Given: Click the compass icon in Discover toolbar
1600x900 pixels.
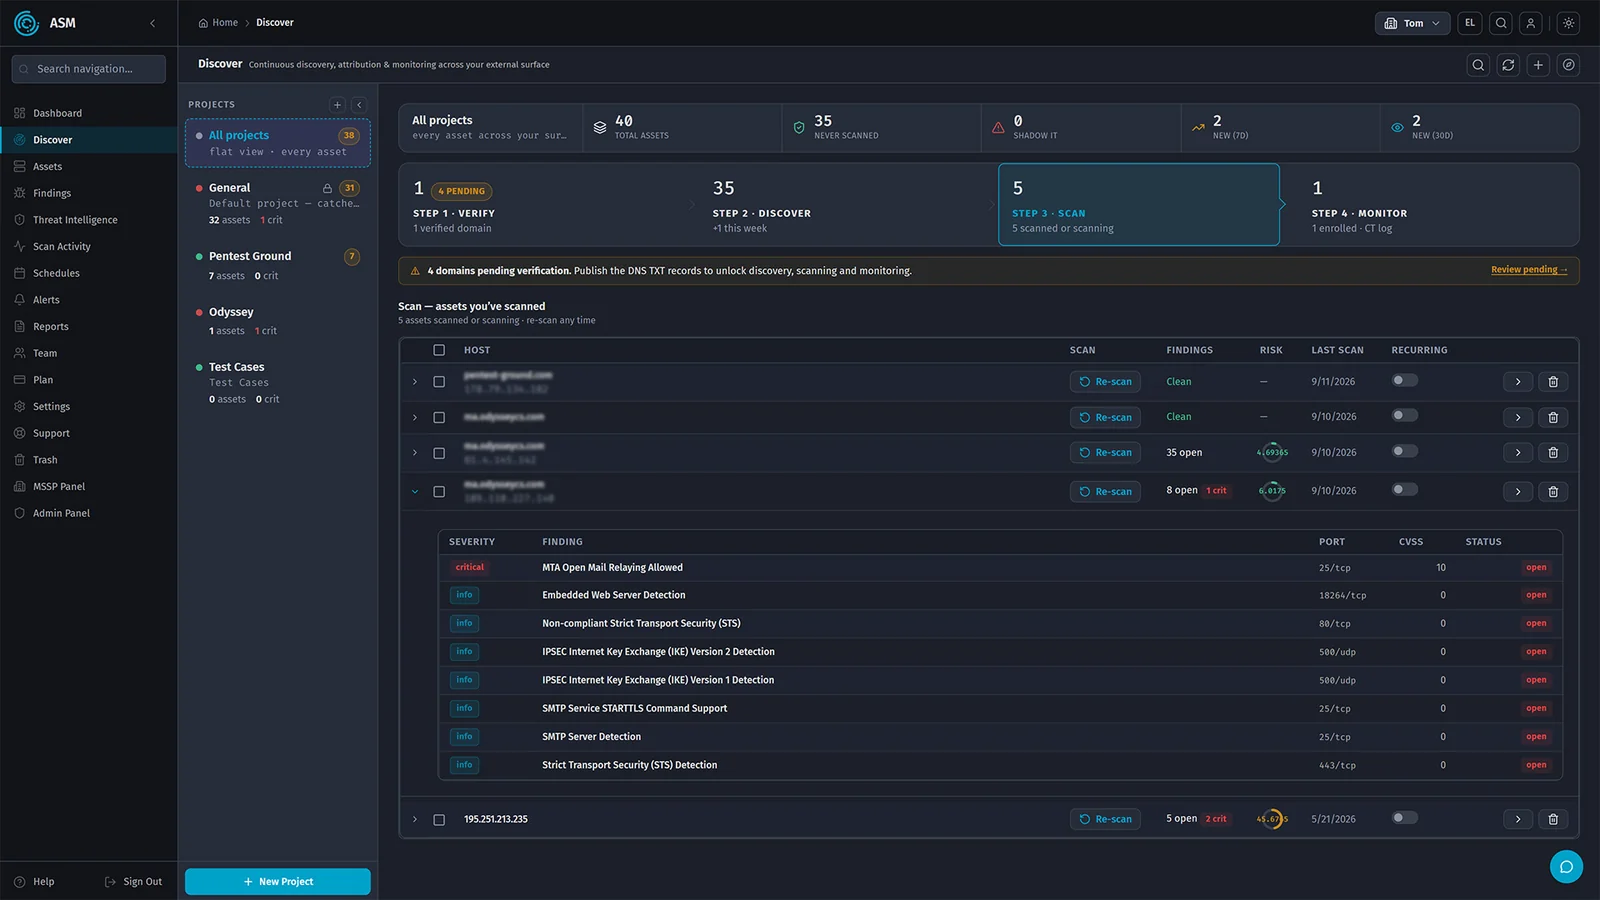Looking at the screenshot, I should (1569, 65).
